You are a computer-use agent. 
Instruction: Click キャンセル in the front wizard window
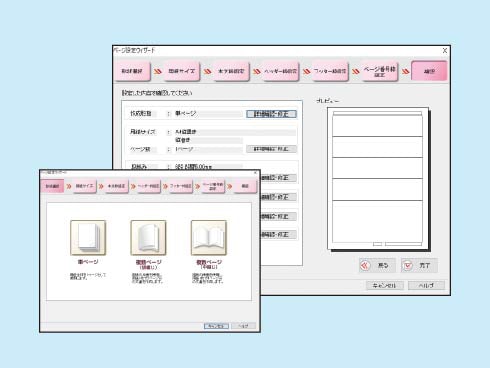tap(216, 326)
